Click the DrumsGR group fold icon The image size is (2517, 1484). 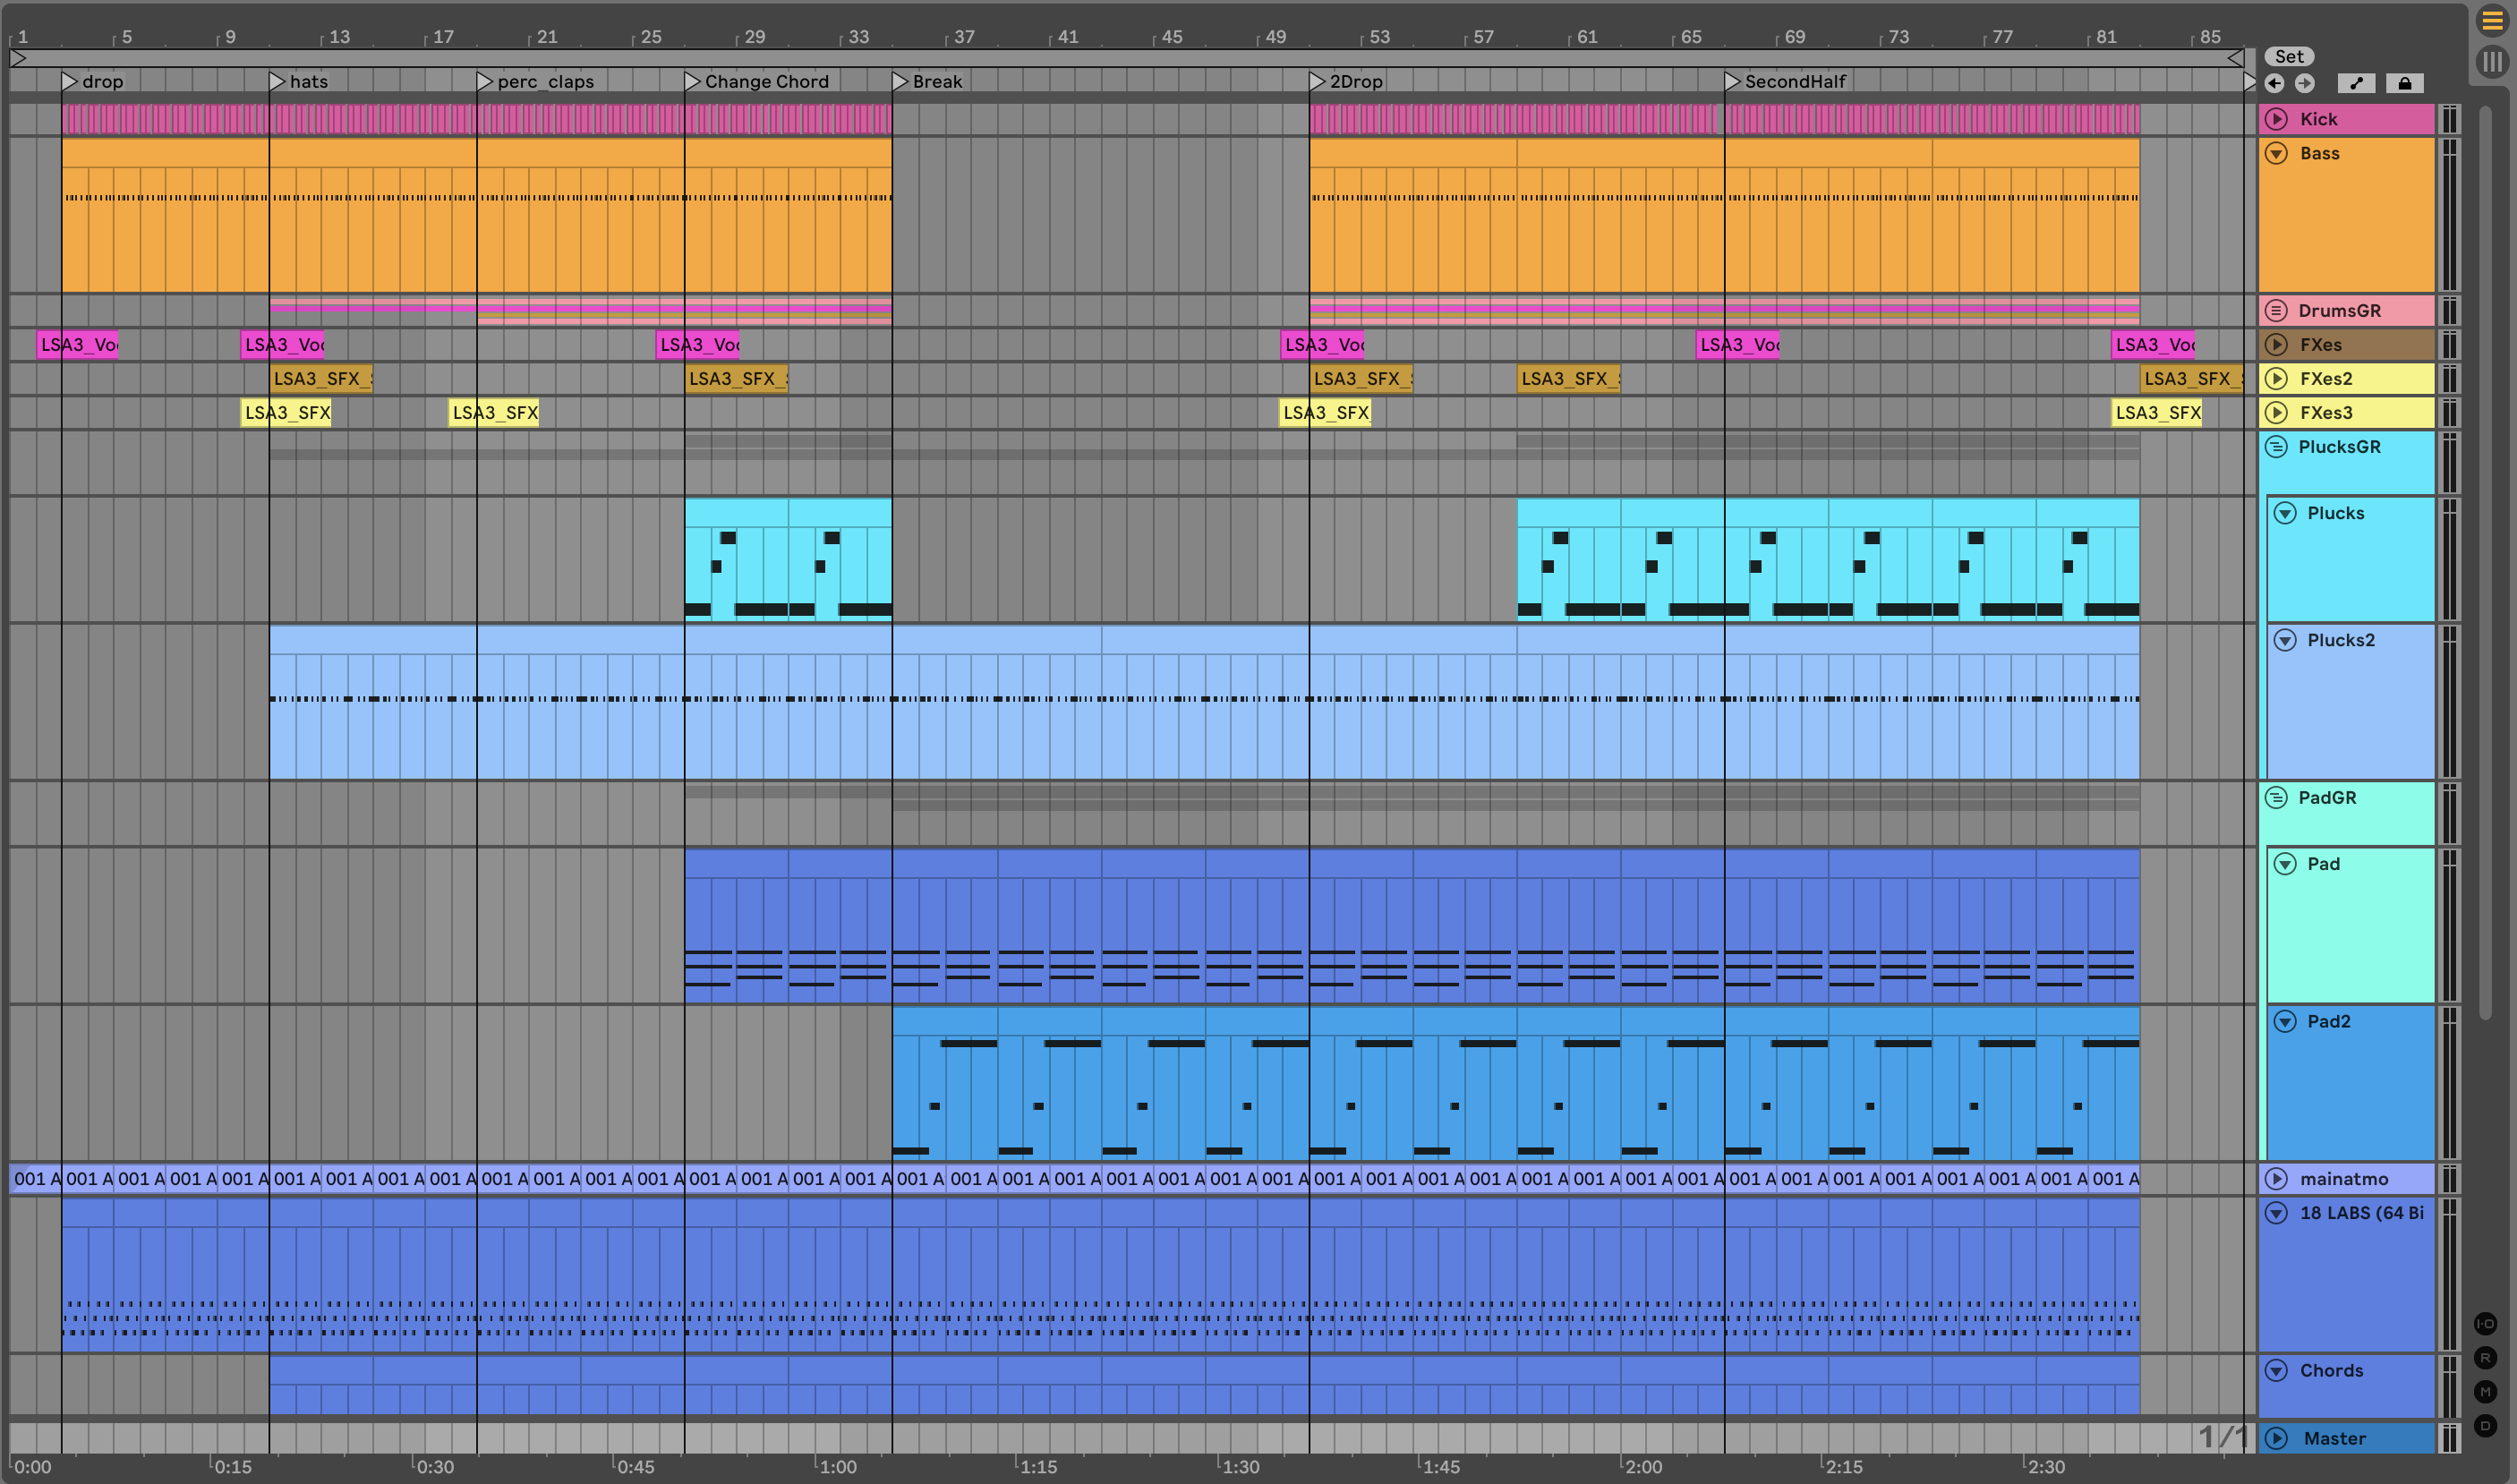pyautogui.click(x=2276, y=310)
